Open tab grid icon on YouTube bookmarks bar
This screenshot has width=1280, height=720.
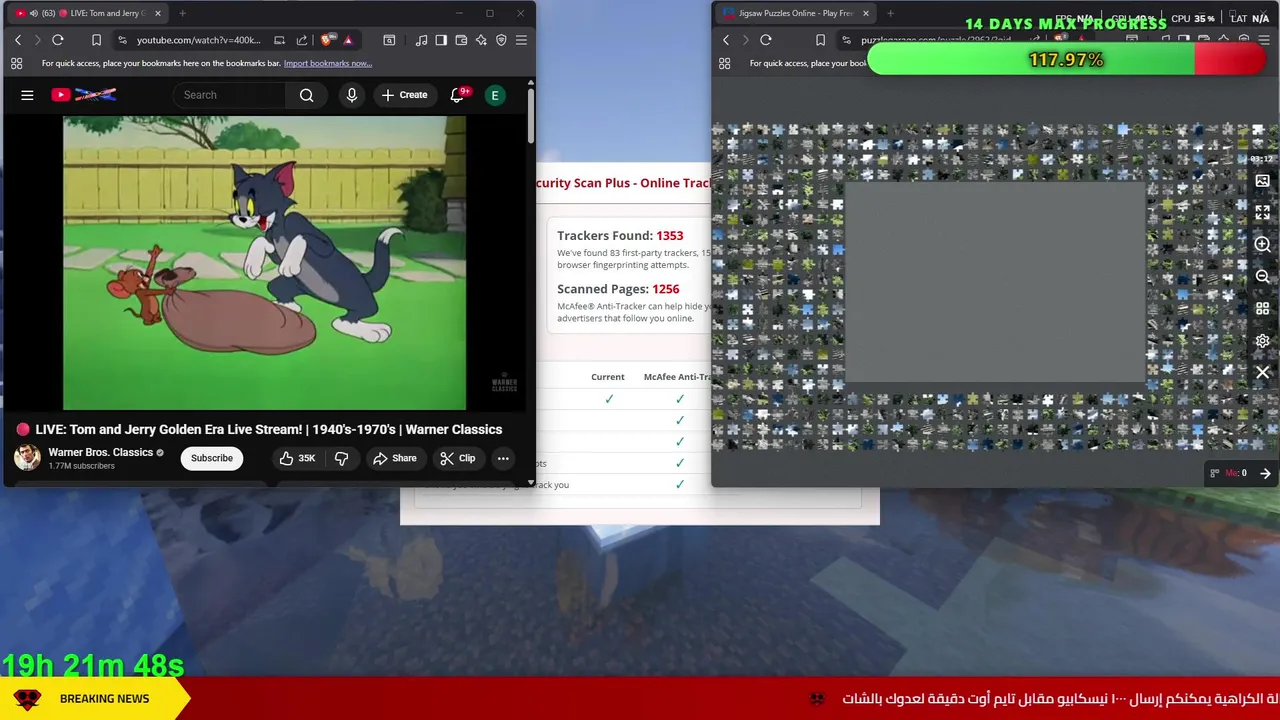(x=16, y=63)
